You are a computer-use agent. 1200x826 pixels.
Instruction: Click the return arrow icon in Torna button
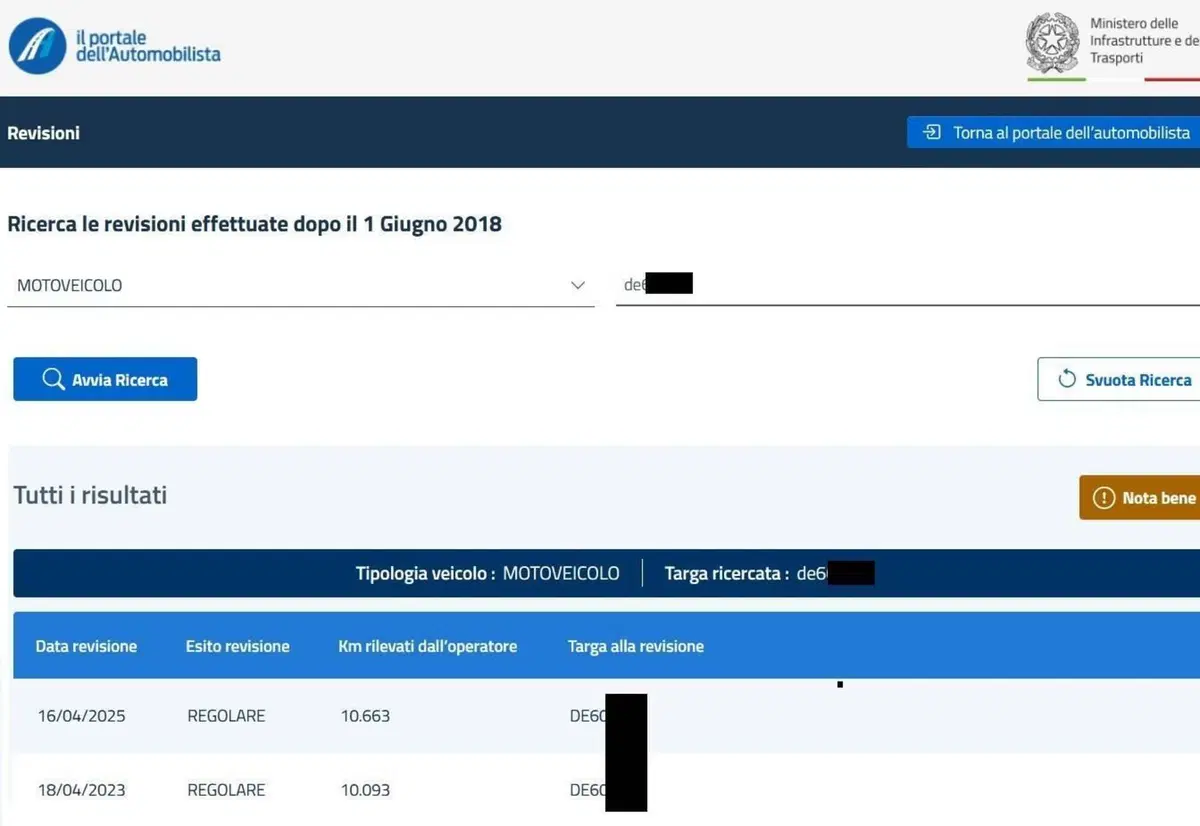click(x=932, y=133)
